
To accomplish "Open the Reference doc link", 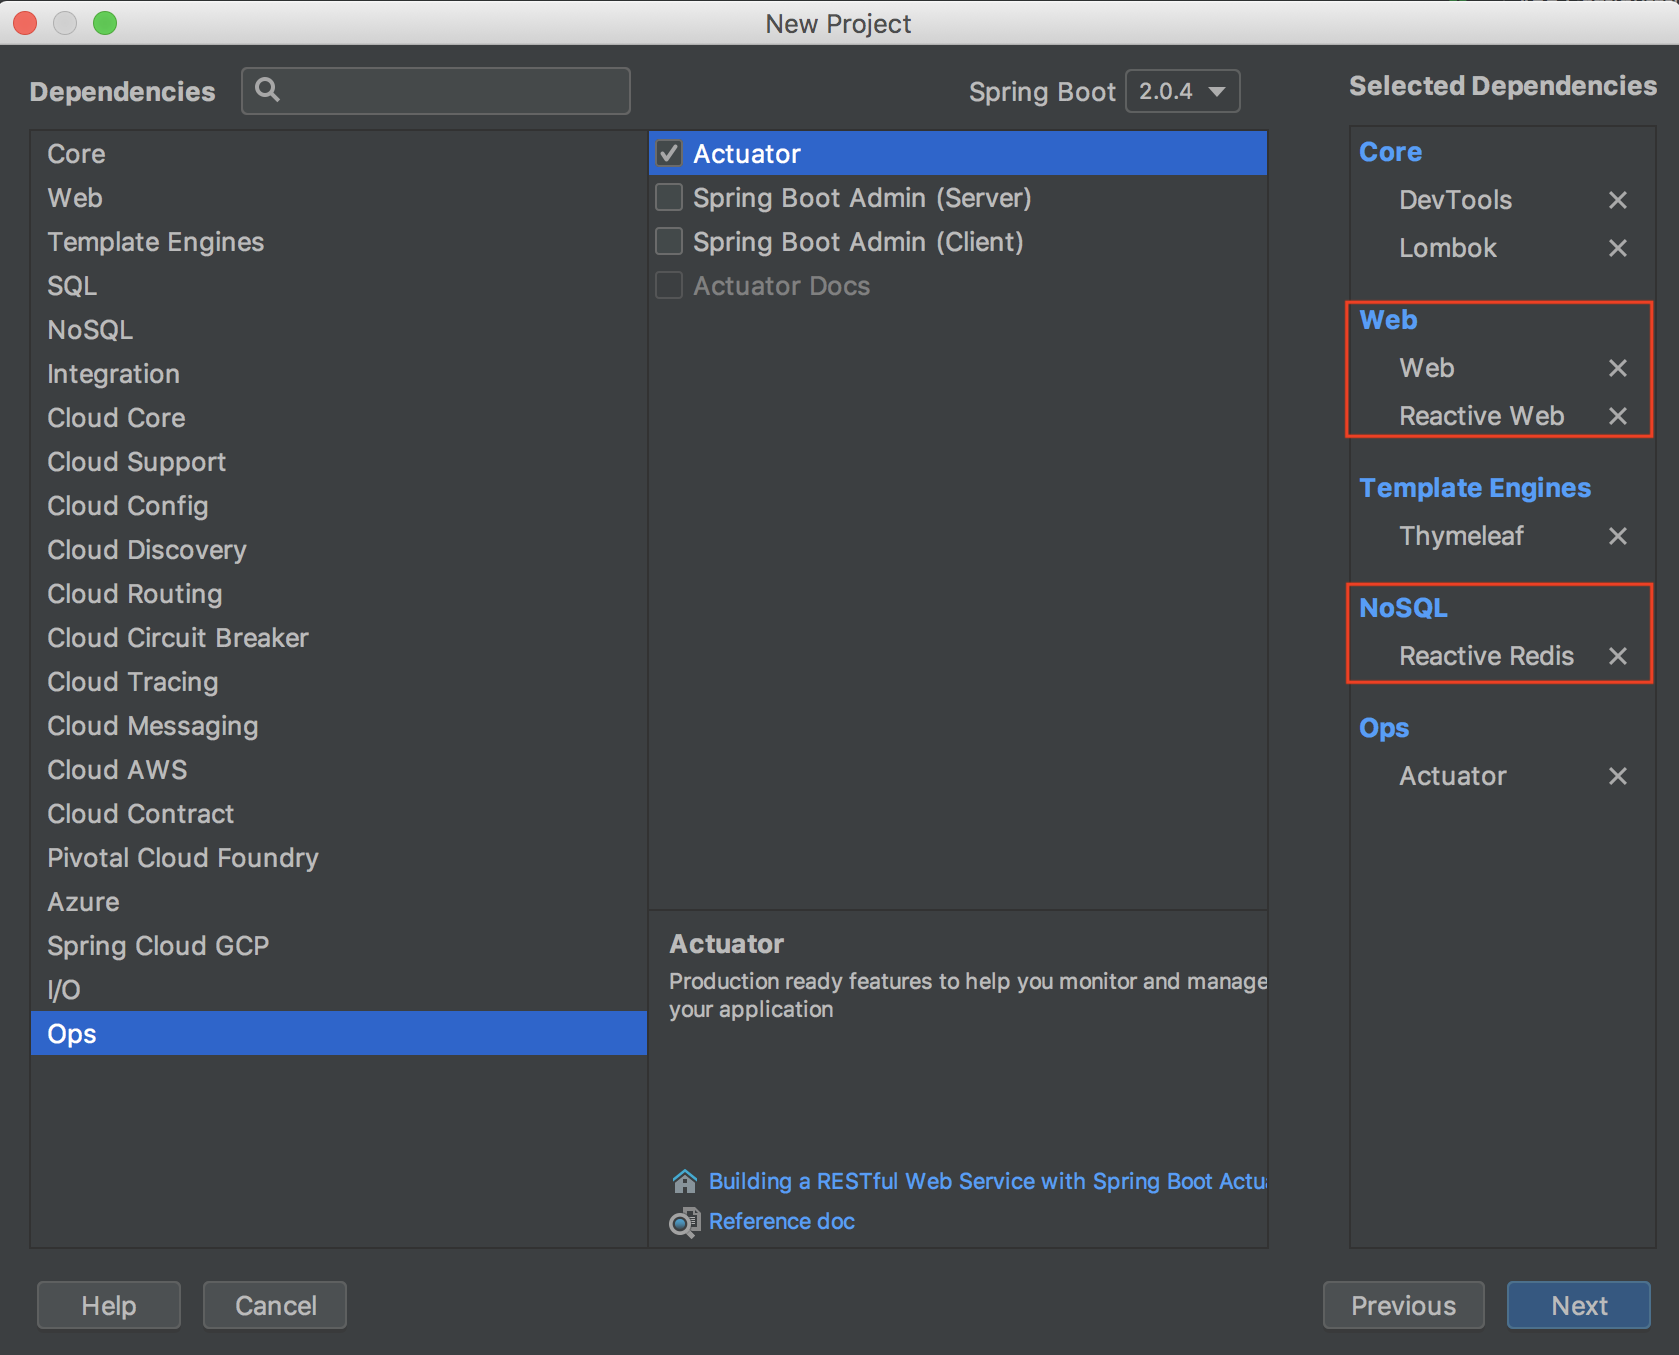I will (782, 1221).
